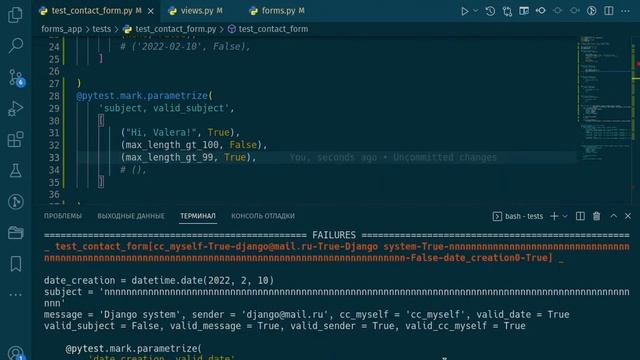Run the Python file
640x360 pixels.
[464, 11]
